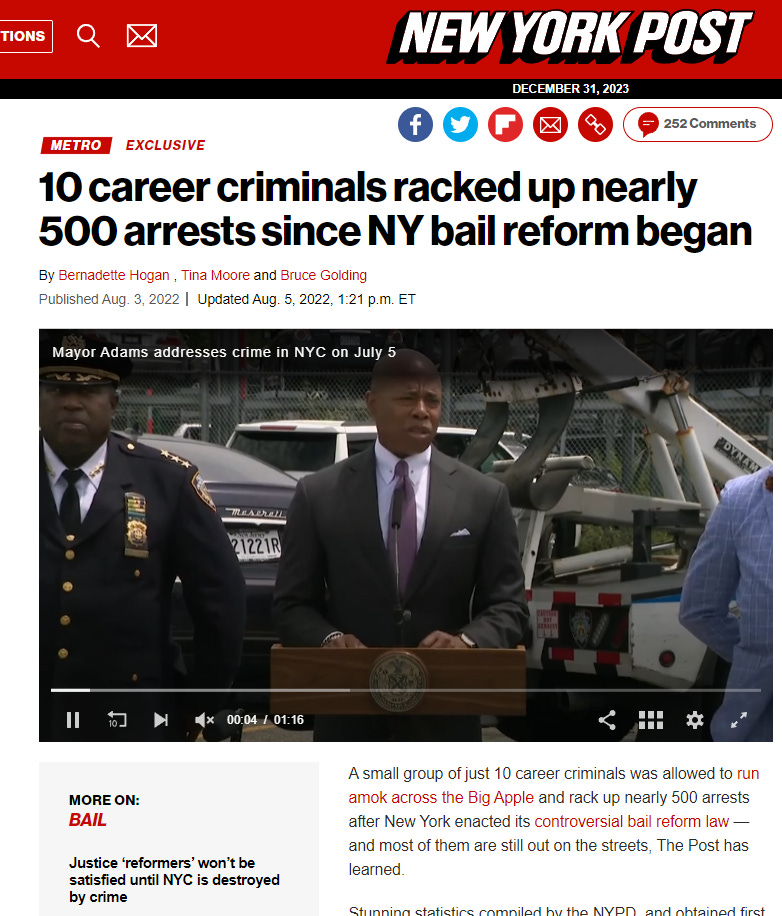The width and height of the screenshot is (782, 916).
Task: Seek on the video progress bar
Action: point(405,690)
